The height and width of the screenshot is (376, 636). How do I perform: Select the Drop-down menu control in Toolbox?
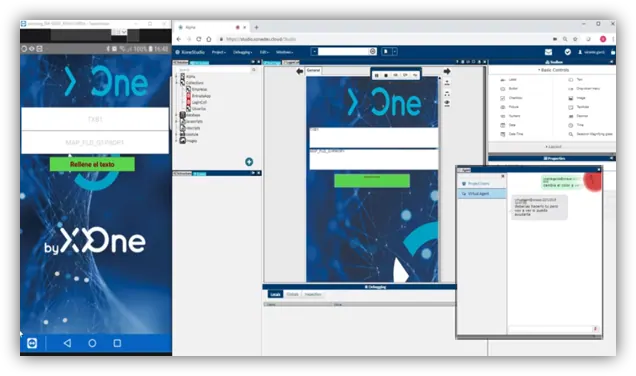pyautogui.click(x=584, y=88)
